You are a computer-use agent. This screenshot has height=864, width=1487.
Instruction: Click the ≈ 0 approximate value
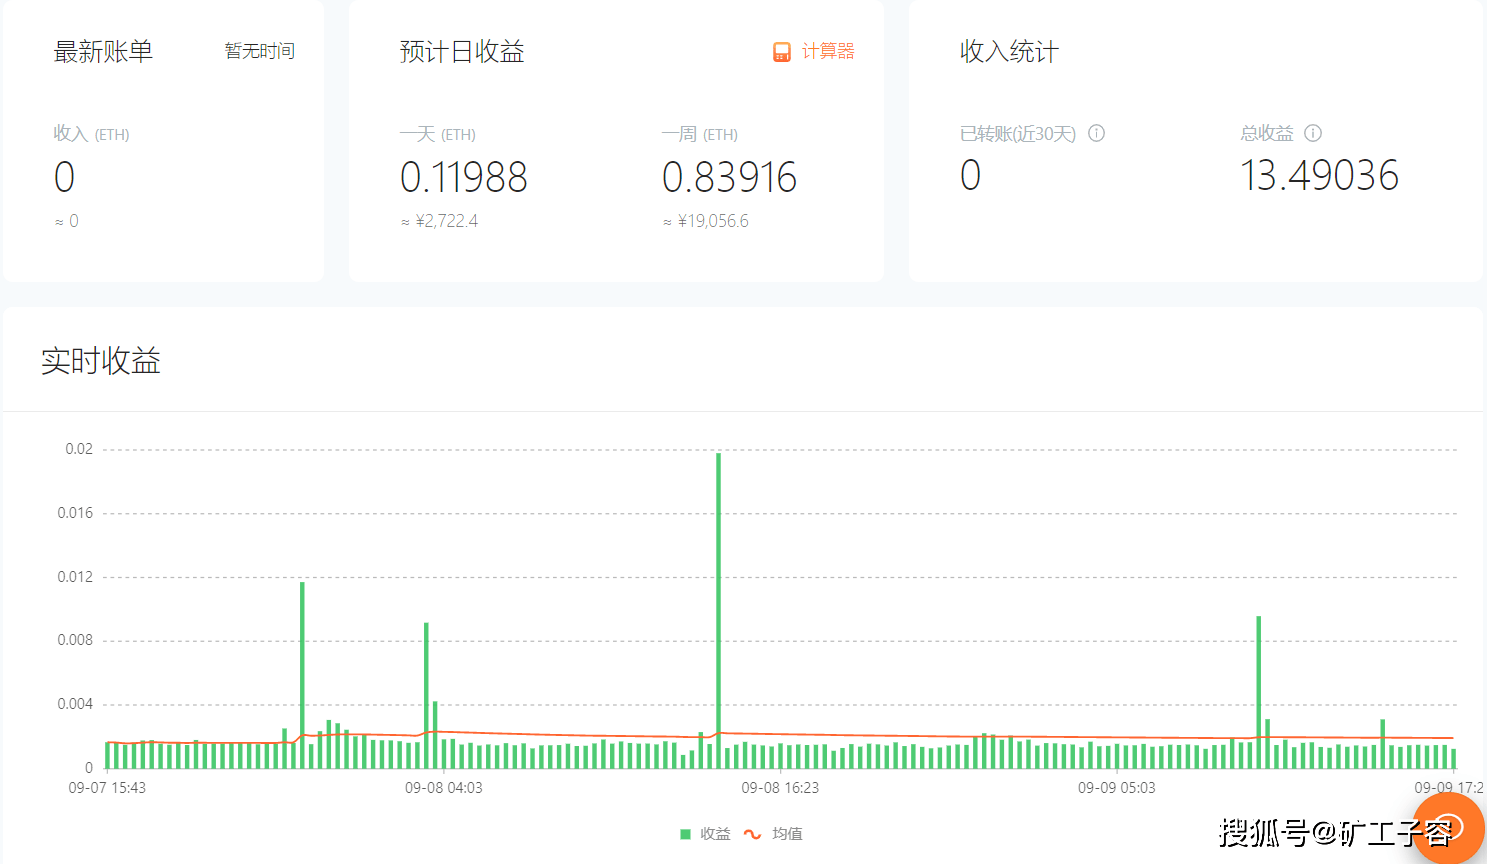coord(66,221)
